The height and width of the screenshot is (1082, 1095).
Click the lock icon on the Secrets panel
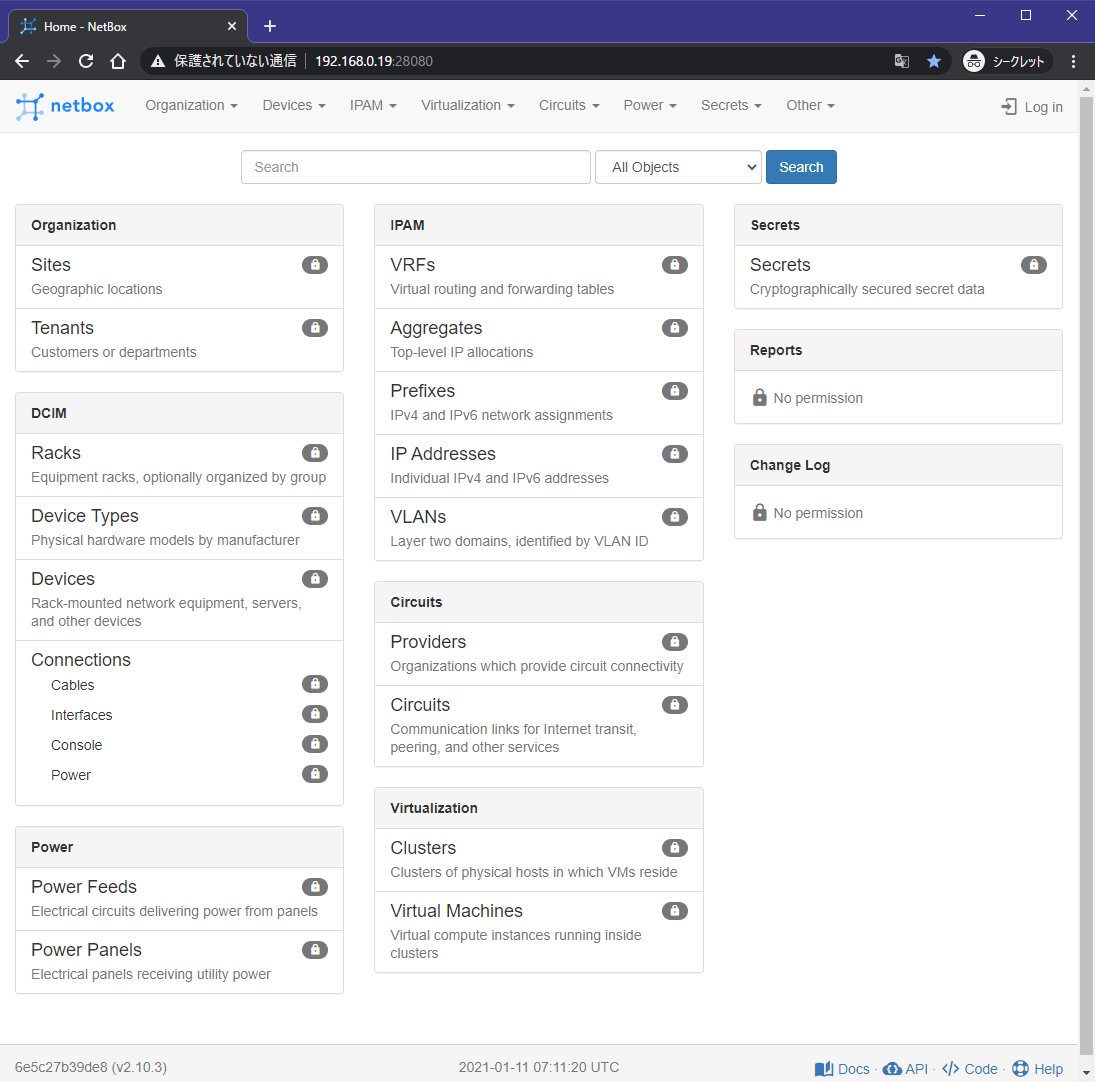click(x=1034, y=264)
